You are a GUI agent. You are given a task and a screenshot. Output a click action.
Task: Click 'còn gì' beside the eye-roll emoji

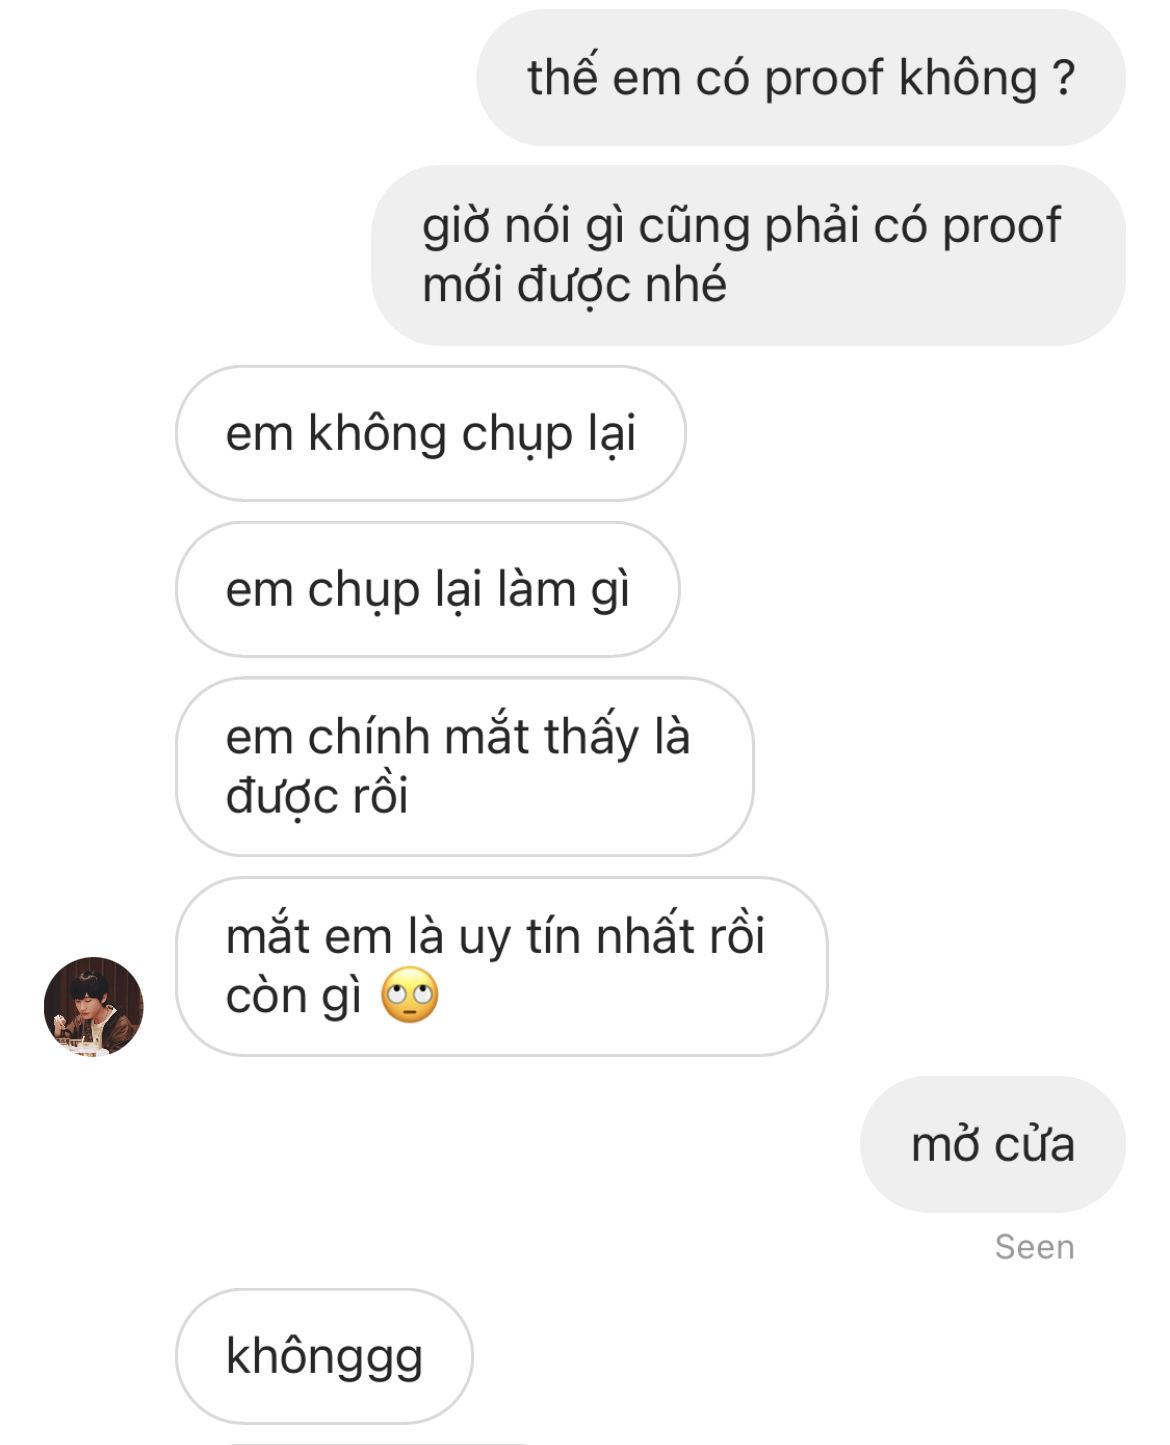(294, 997)
